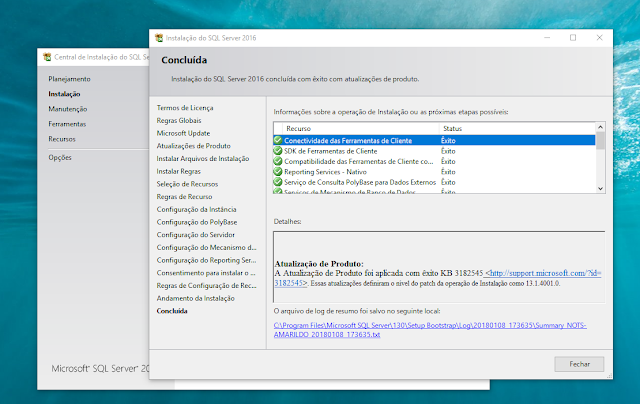Image resolution: width=640 pixels, height=404 pixels.
Task: Close the setup wizard with Fechar button
Action: tap(579, 364)
